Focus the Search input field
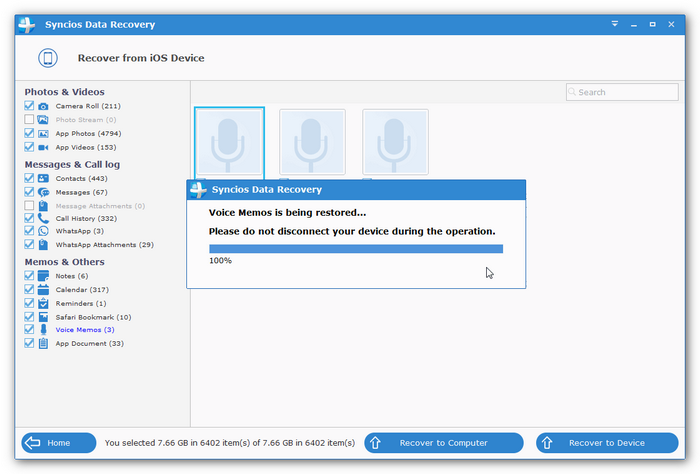The image size is (700, 474). pos(622,92)
